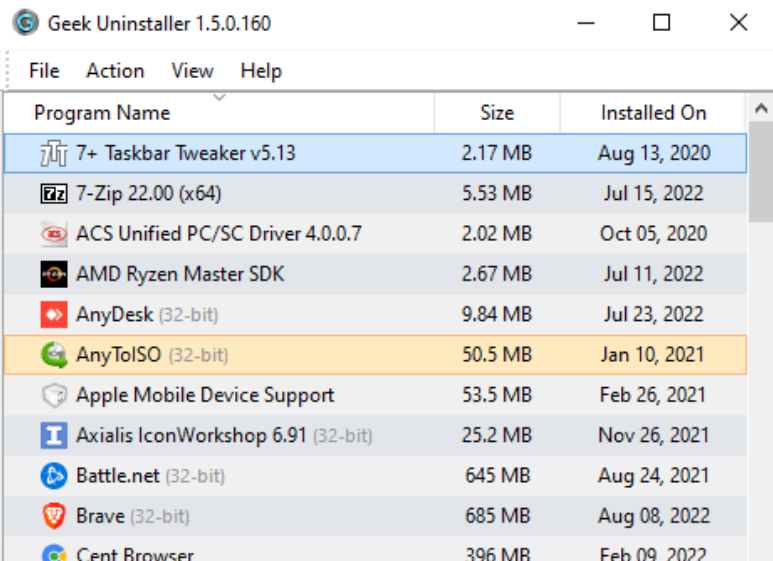Image resolution: width=773 pixels, height=561 pixels.
Task: Click the Apple Mobile Device Support icon
Action: (54, 395)
